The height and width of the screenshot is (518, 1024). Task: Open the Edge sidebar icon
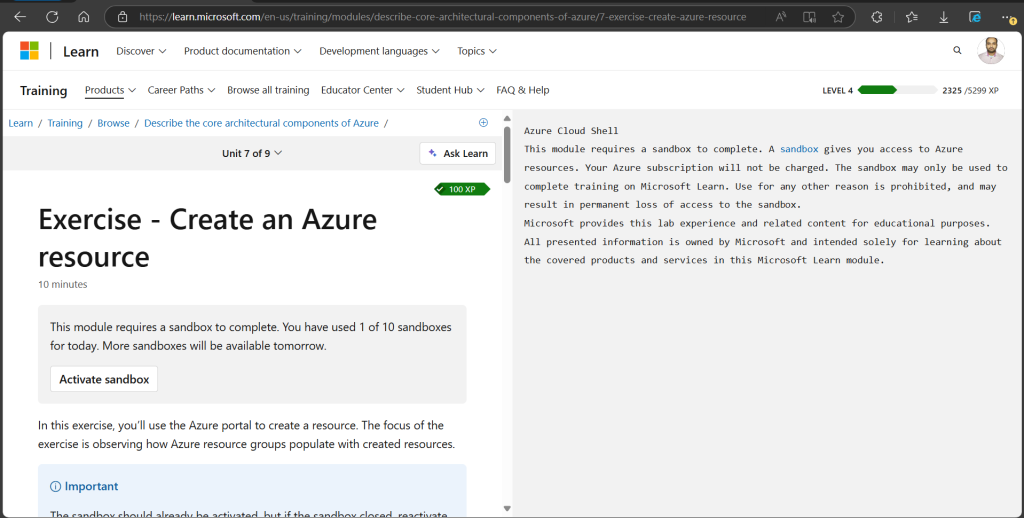[x=975, y=18]
